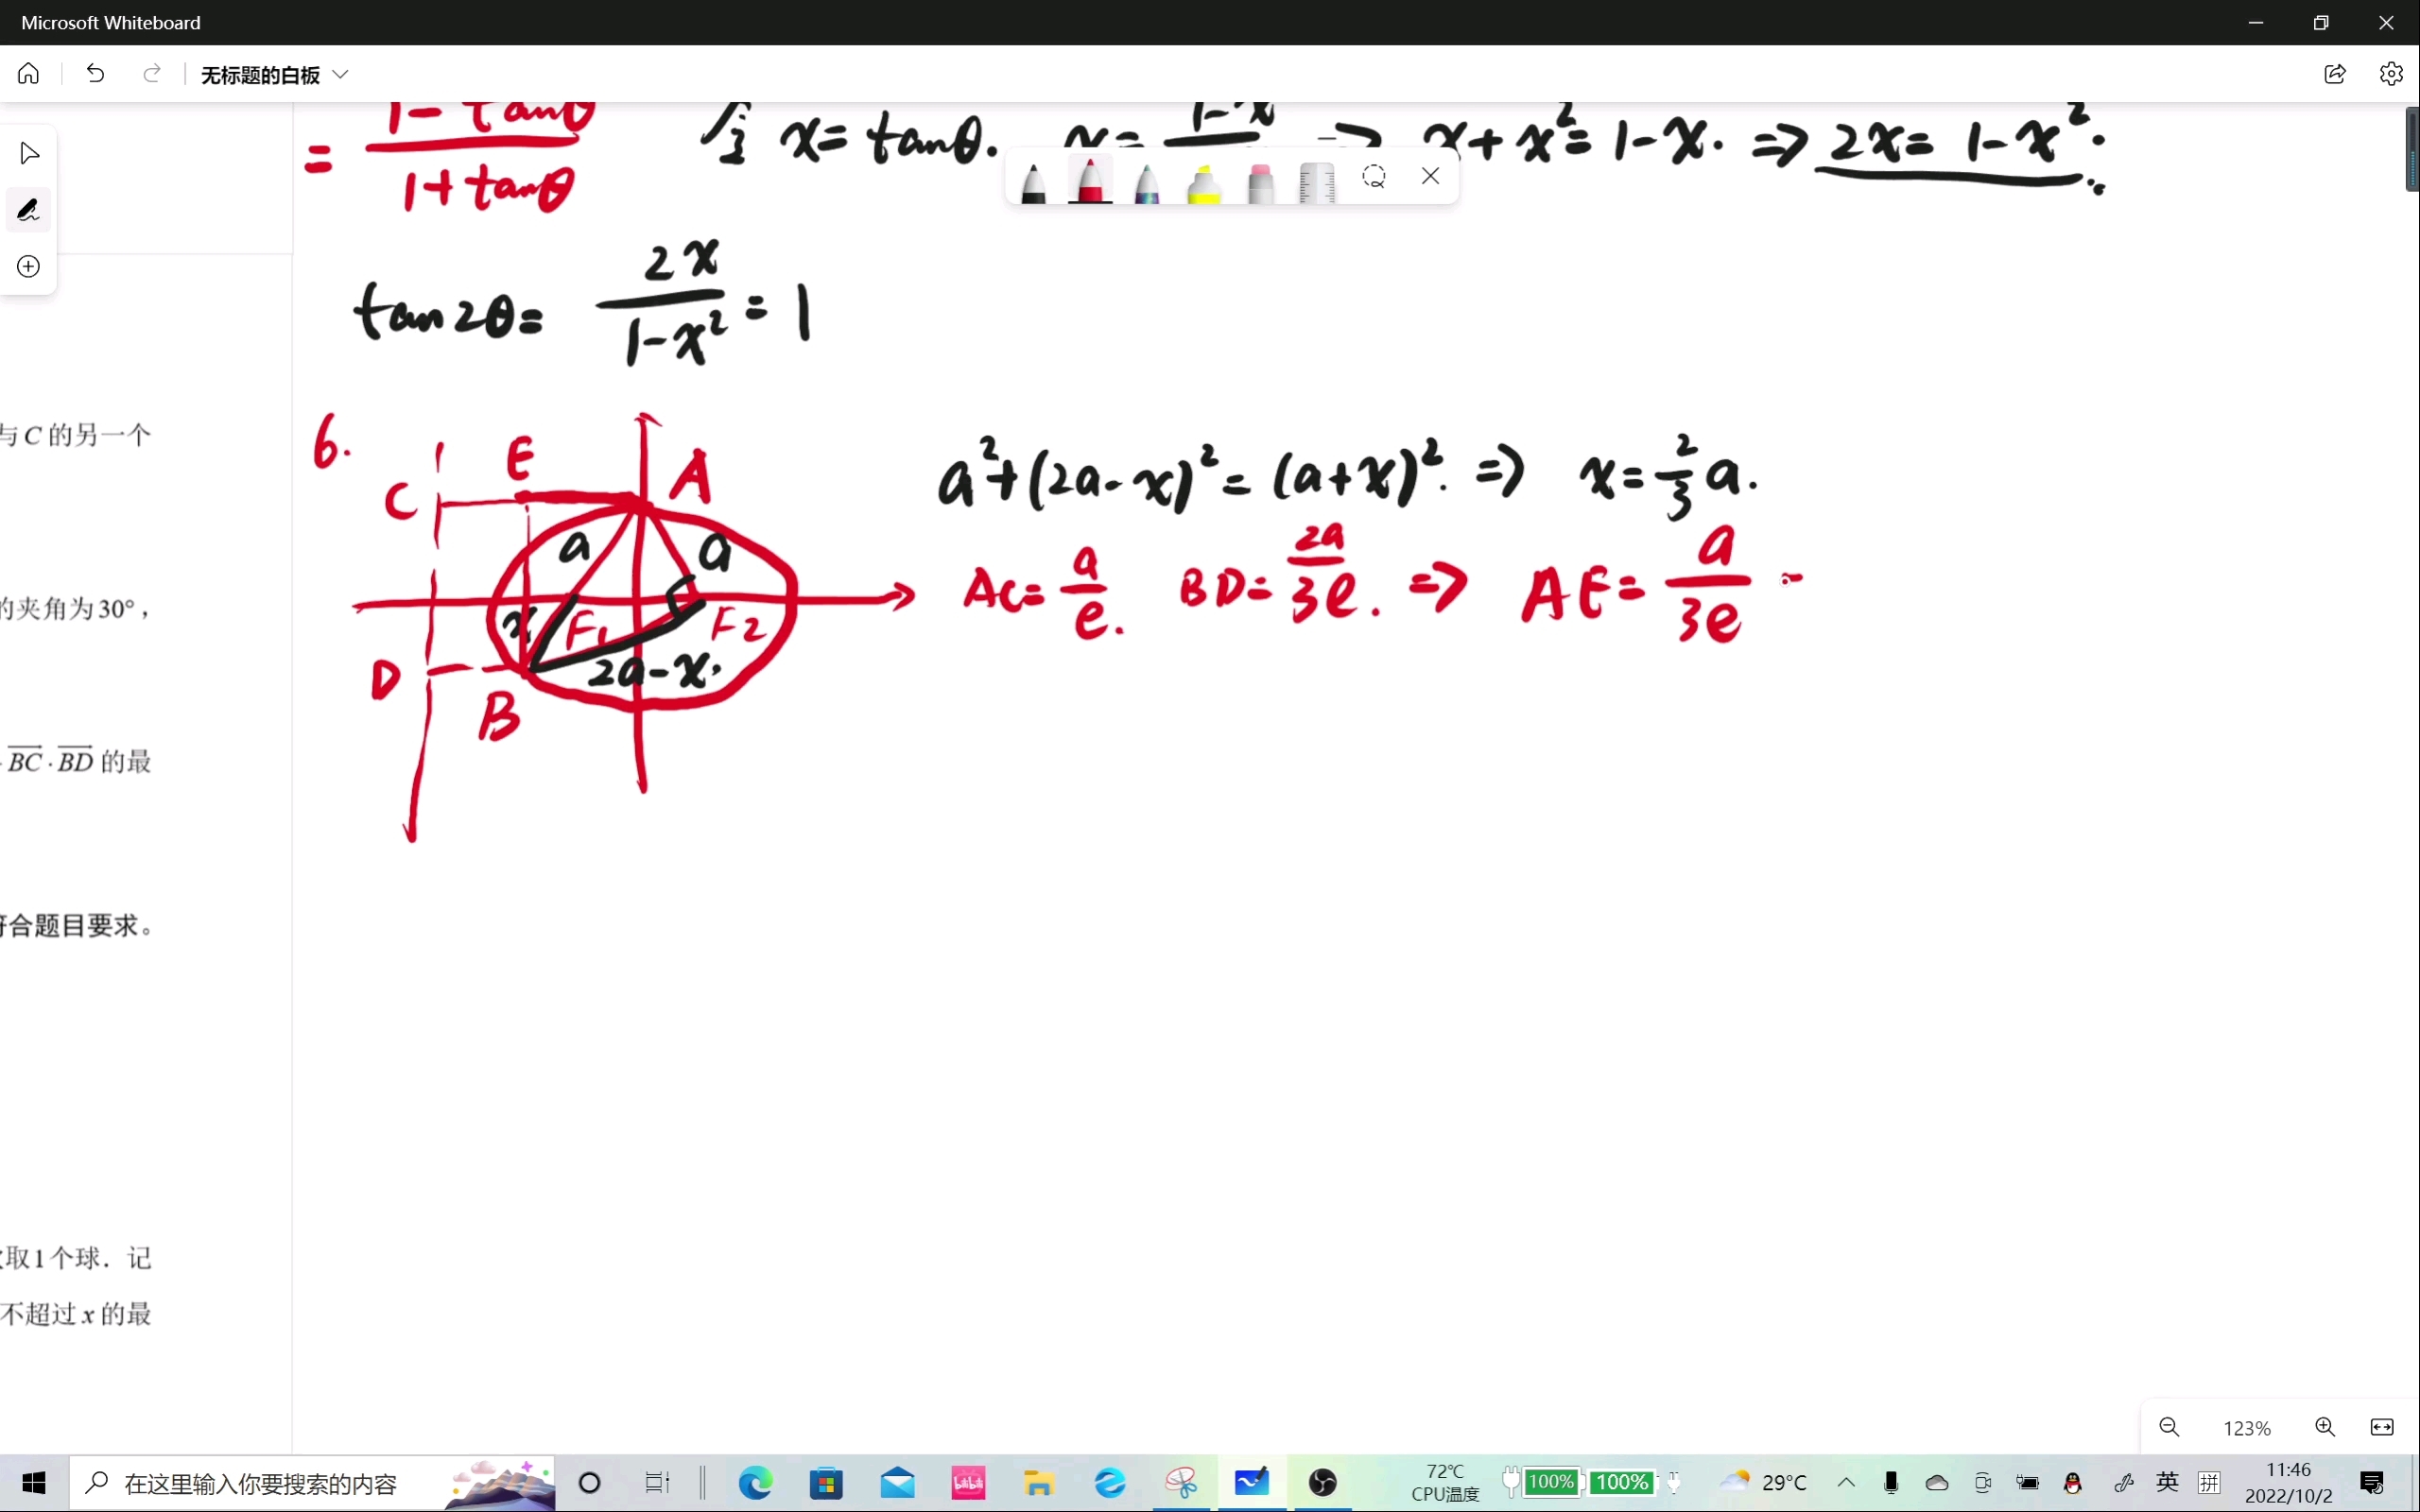Switch to the Select pointer tool
The height and width of the screenshot is (1512, 2420).
point(29,153)
